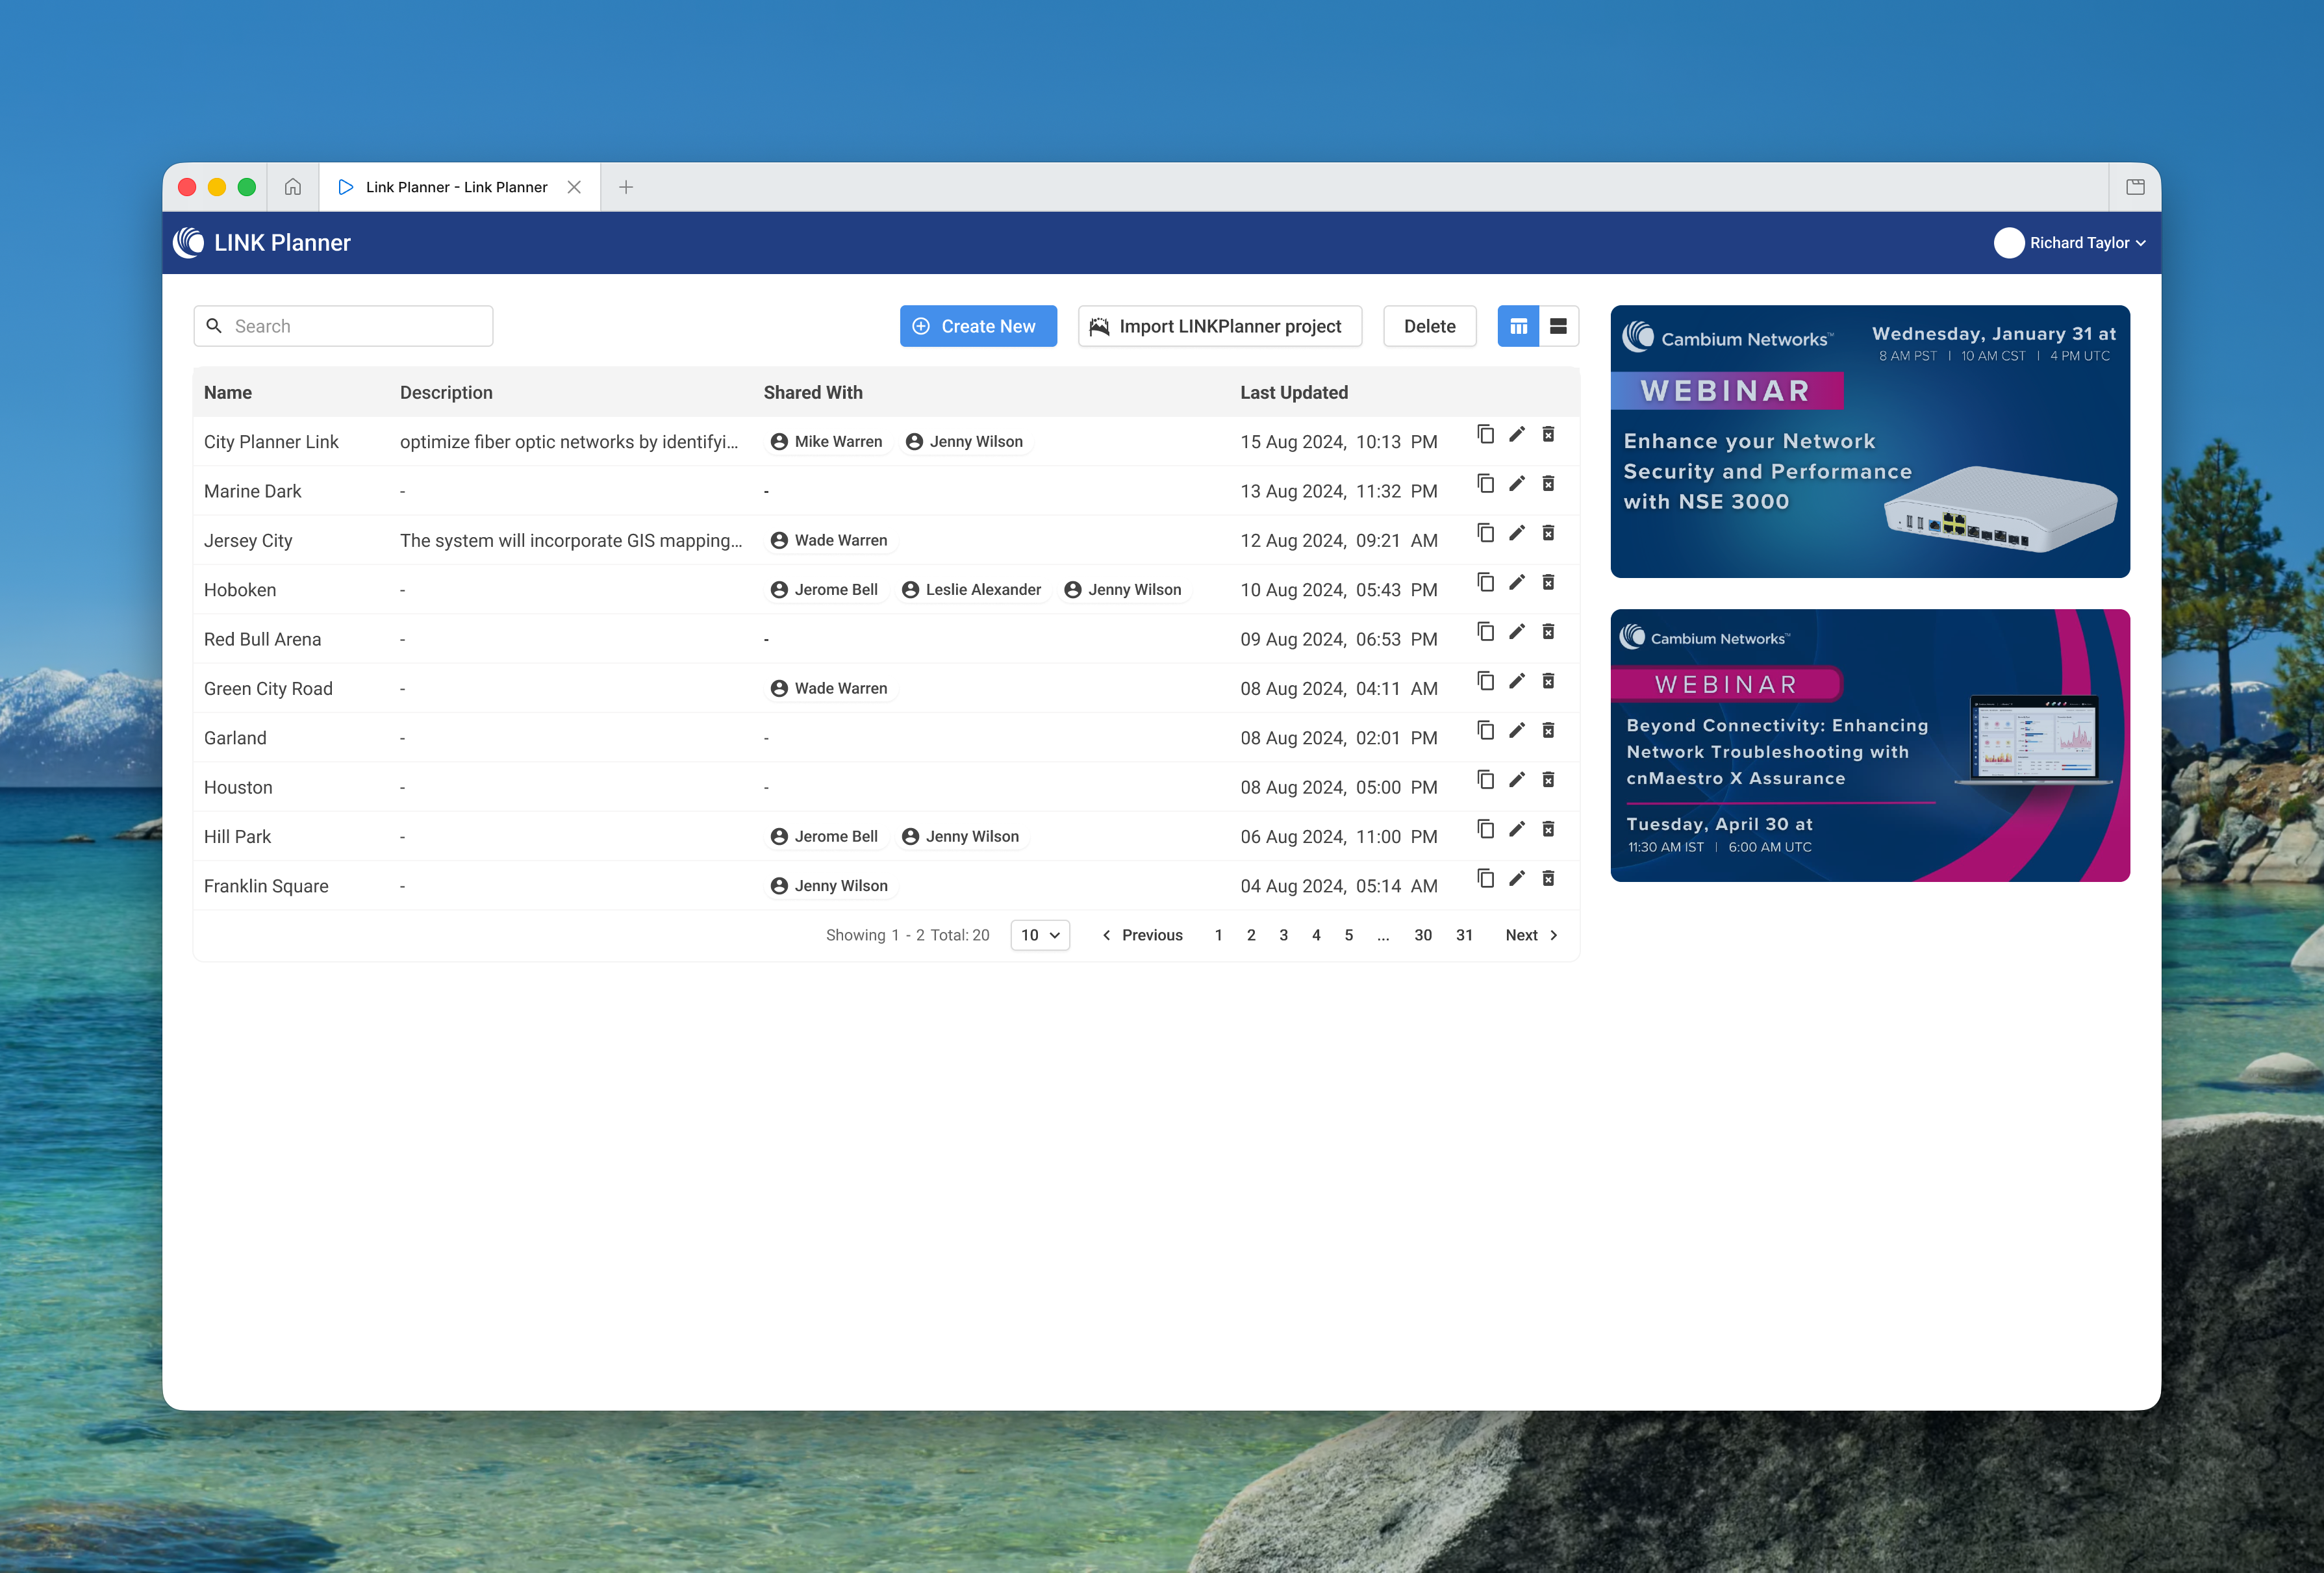Edit the Green City Road project
Image resolution: width=2324 pixels, height=1573 pixels.
point(1517,681)
